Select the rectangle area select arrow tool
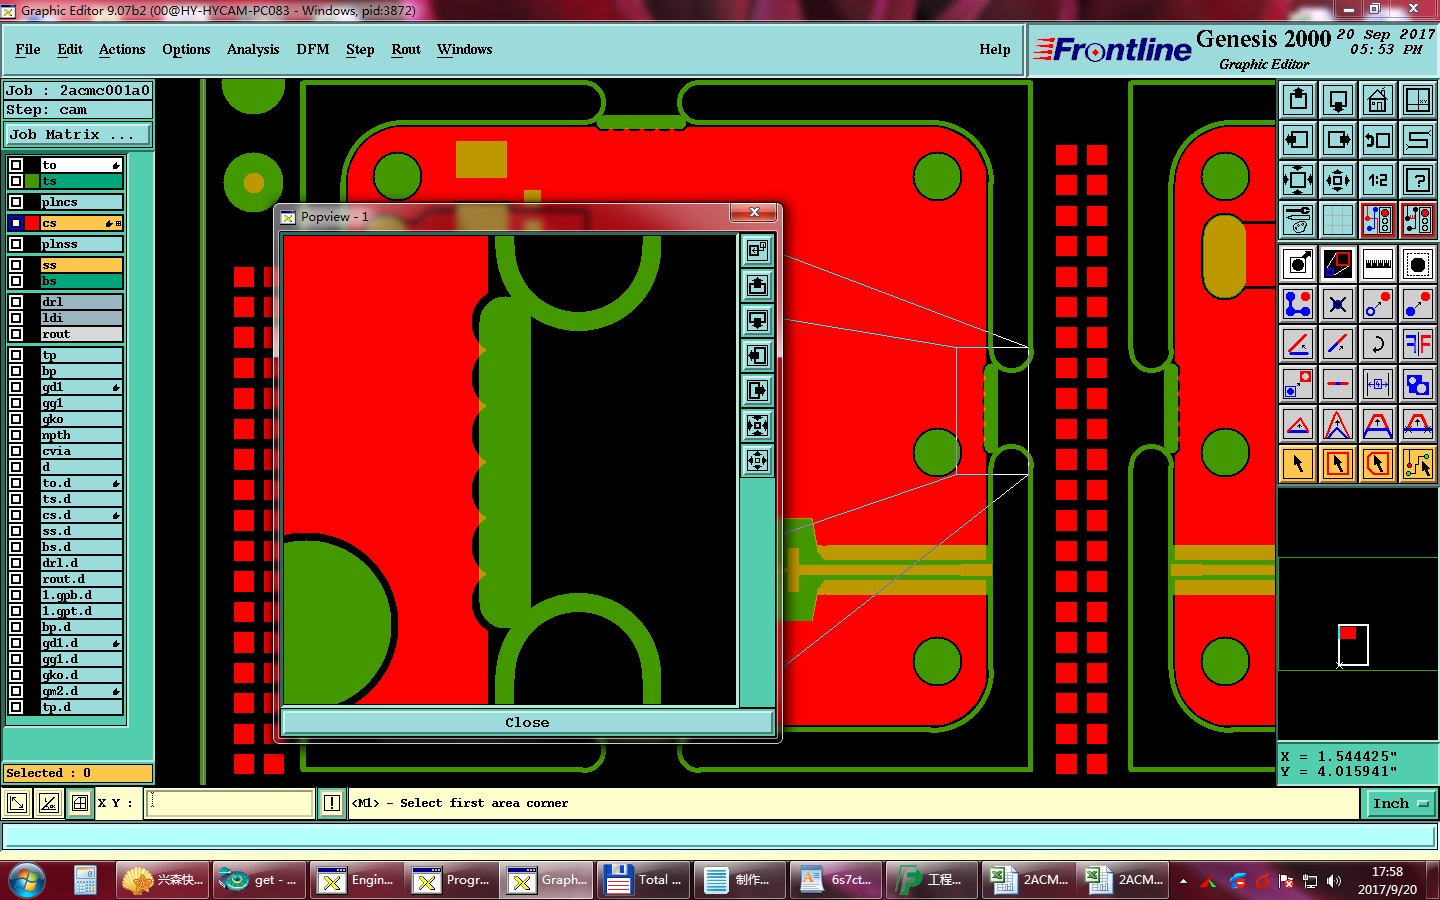The width and height of the screenshot is (1440, 900). (1338, 464)
